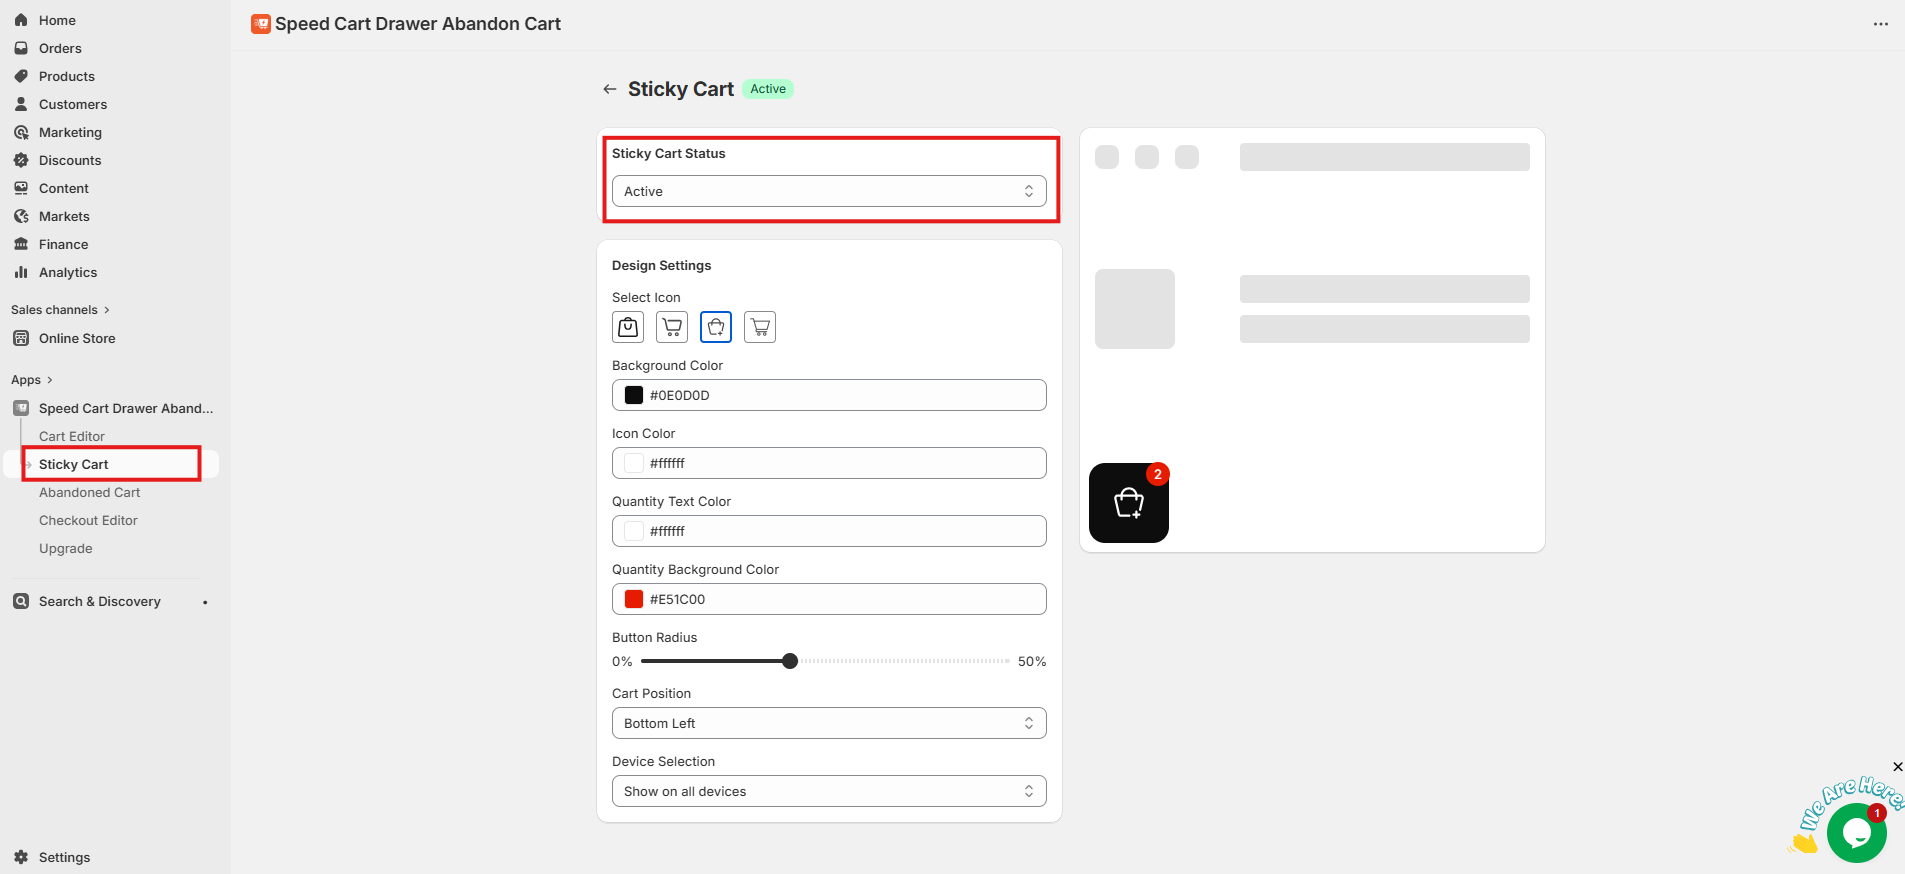The width and height of the screenshot is (1905, 874).
Task: Choose the basket with plus icon option
Action: click(716, 327)
